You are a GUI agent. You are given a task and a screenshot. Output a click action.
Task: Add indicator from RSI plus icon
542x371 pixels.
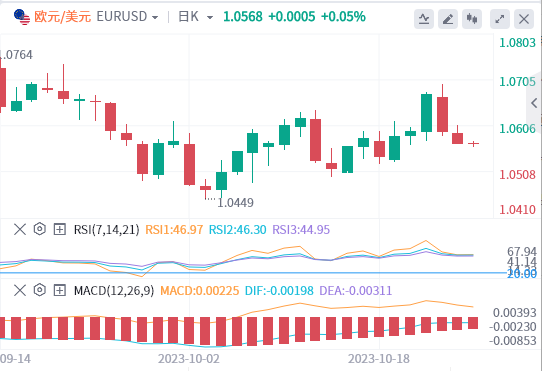[60, 229]
